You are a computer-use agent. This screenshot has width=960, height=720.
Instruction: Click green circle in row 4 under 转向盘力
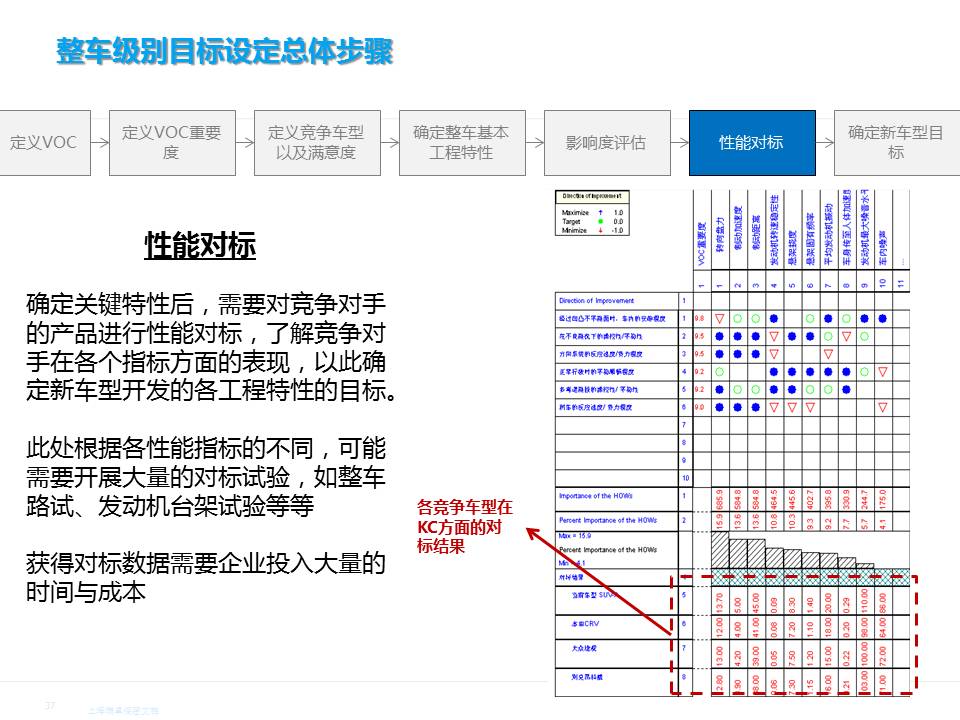pos(719,372)
